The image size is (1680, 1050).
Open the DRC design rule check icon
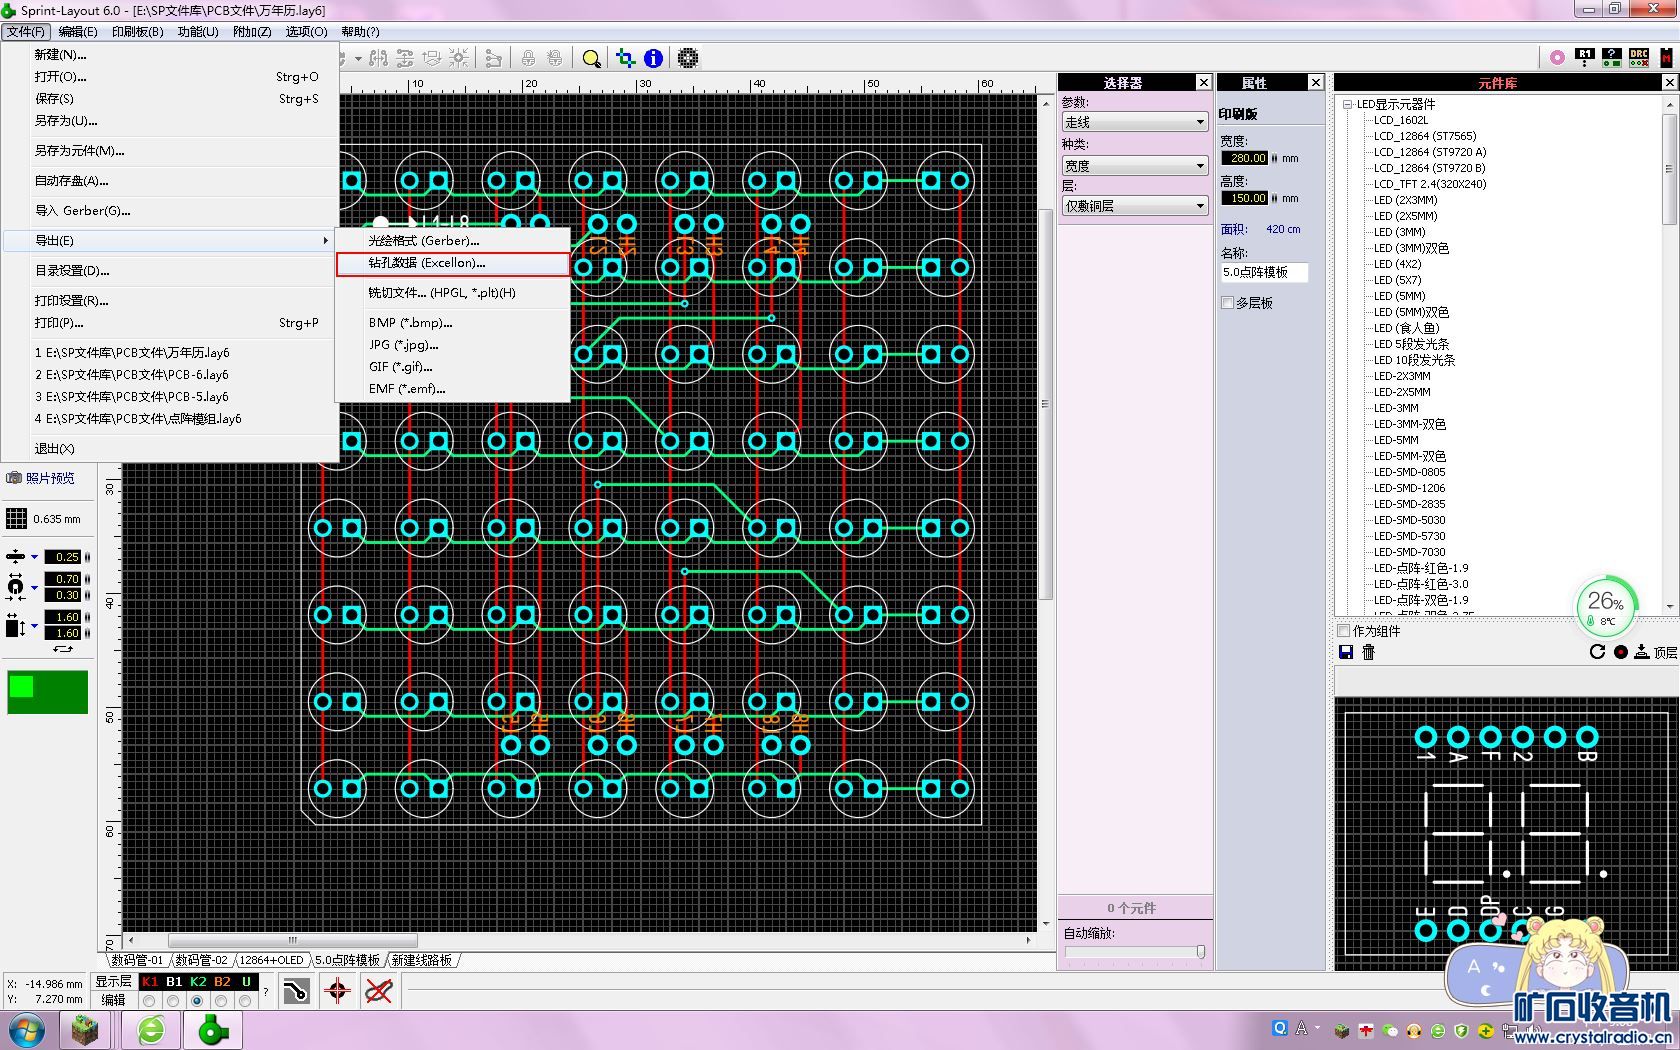1639,58
